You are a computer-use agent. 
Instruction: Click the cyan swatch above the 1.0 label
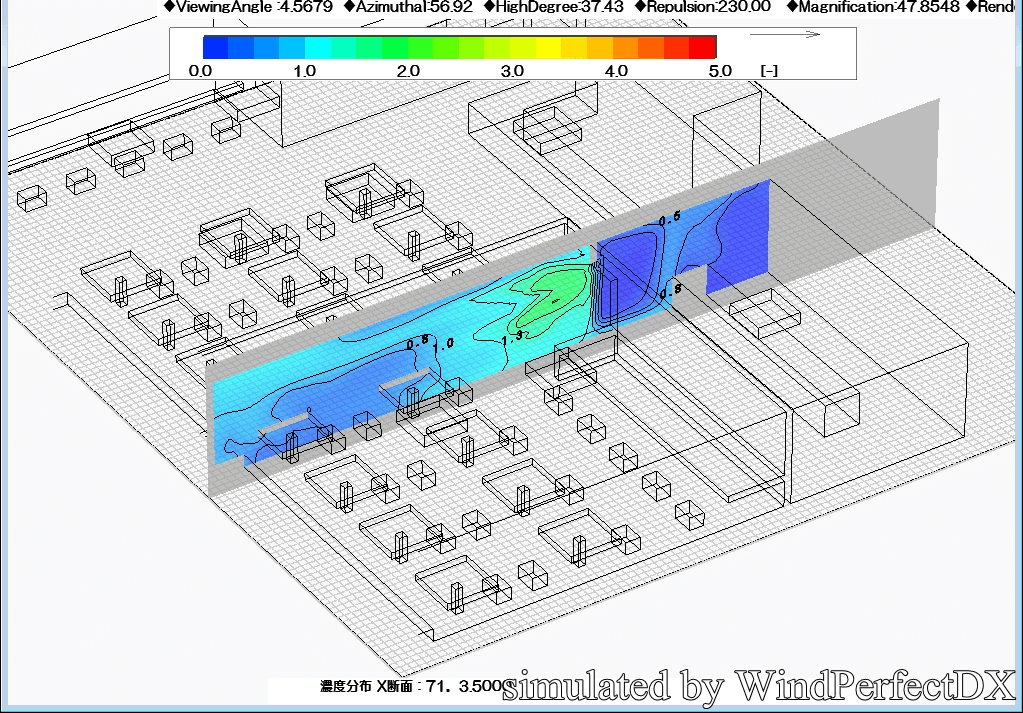[318, 47]
